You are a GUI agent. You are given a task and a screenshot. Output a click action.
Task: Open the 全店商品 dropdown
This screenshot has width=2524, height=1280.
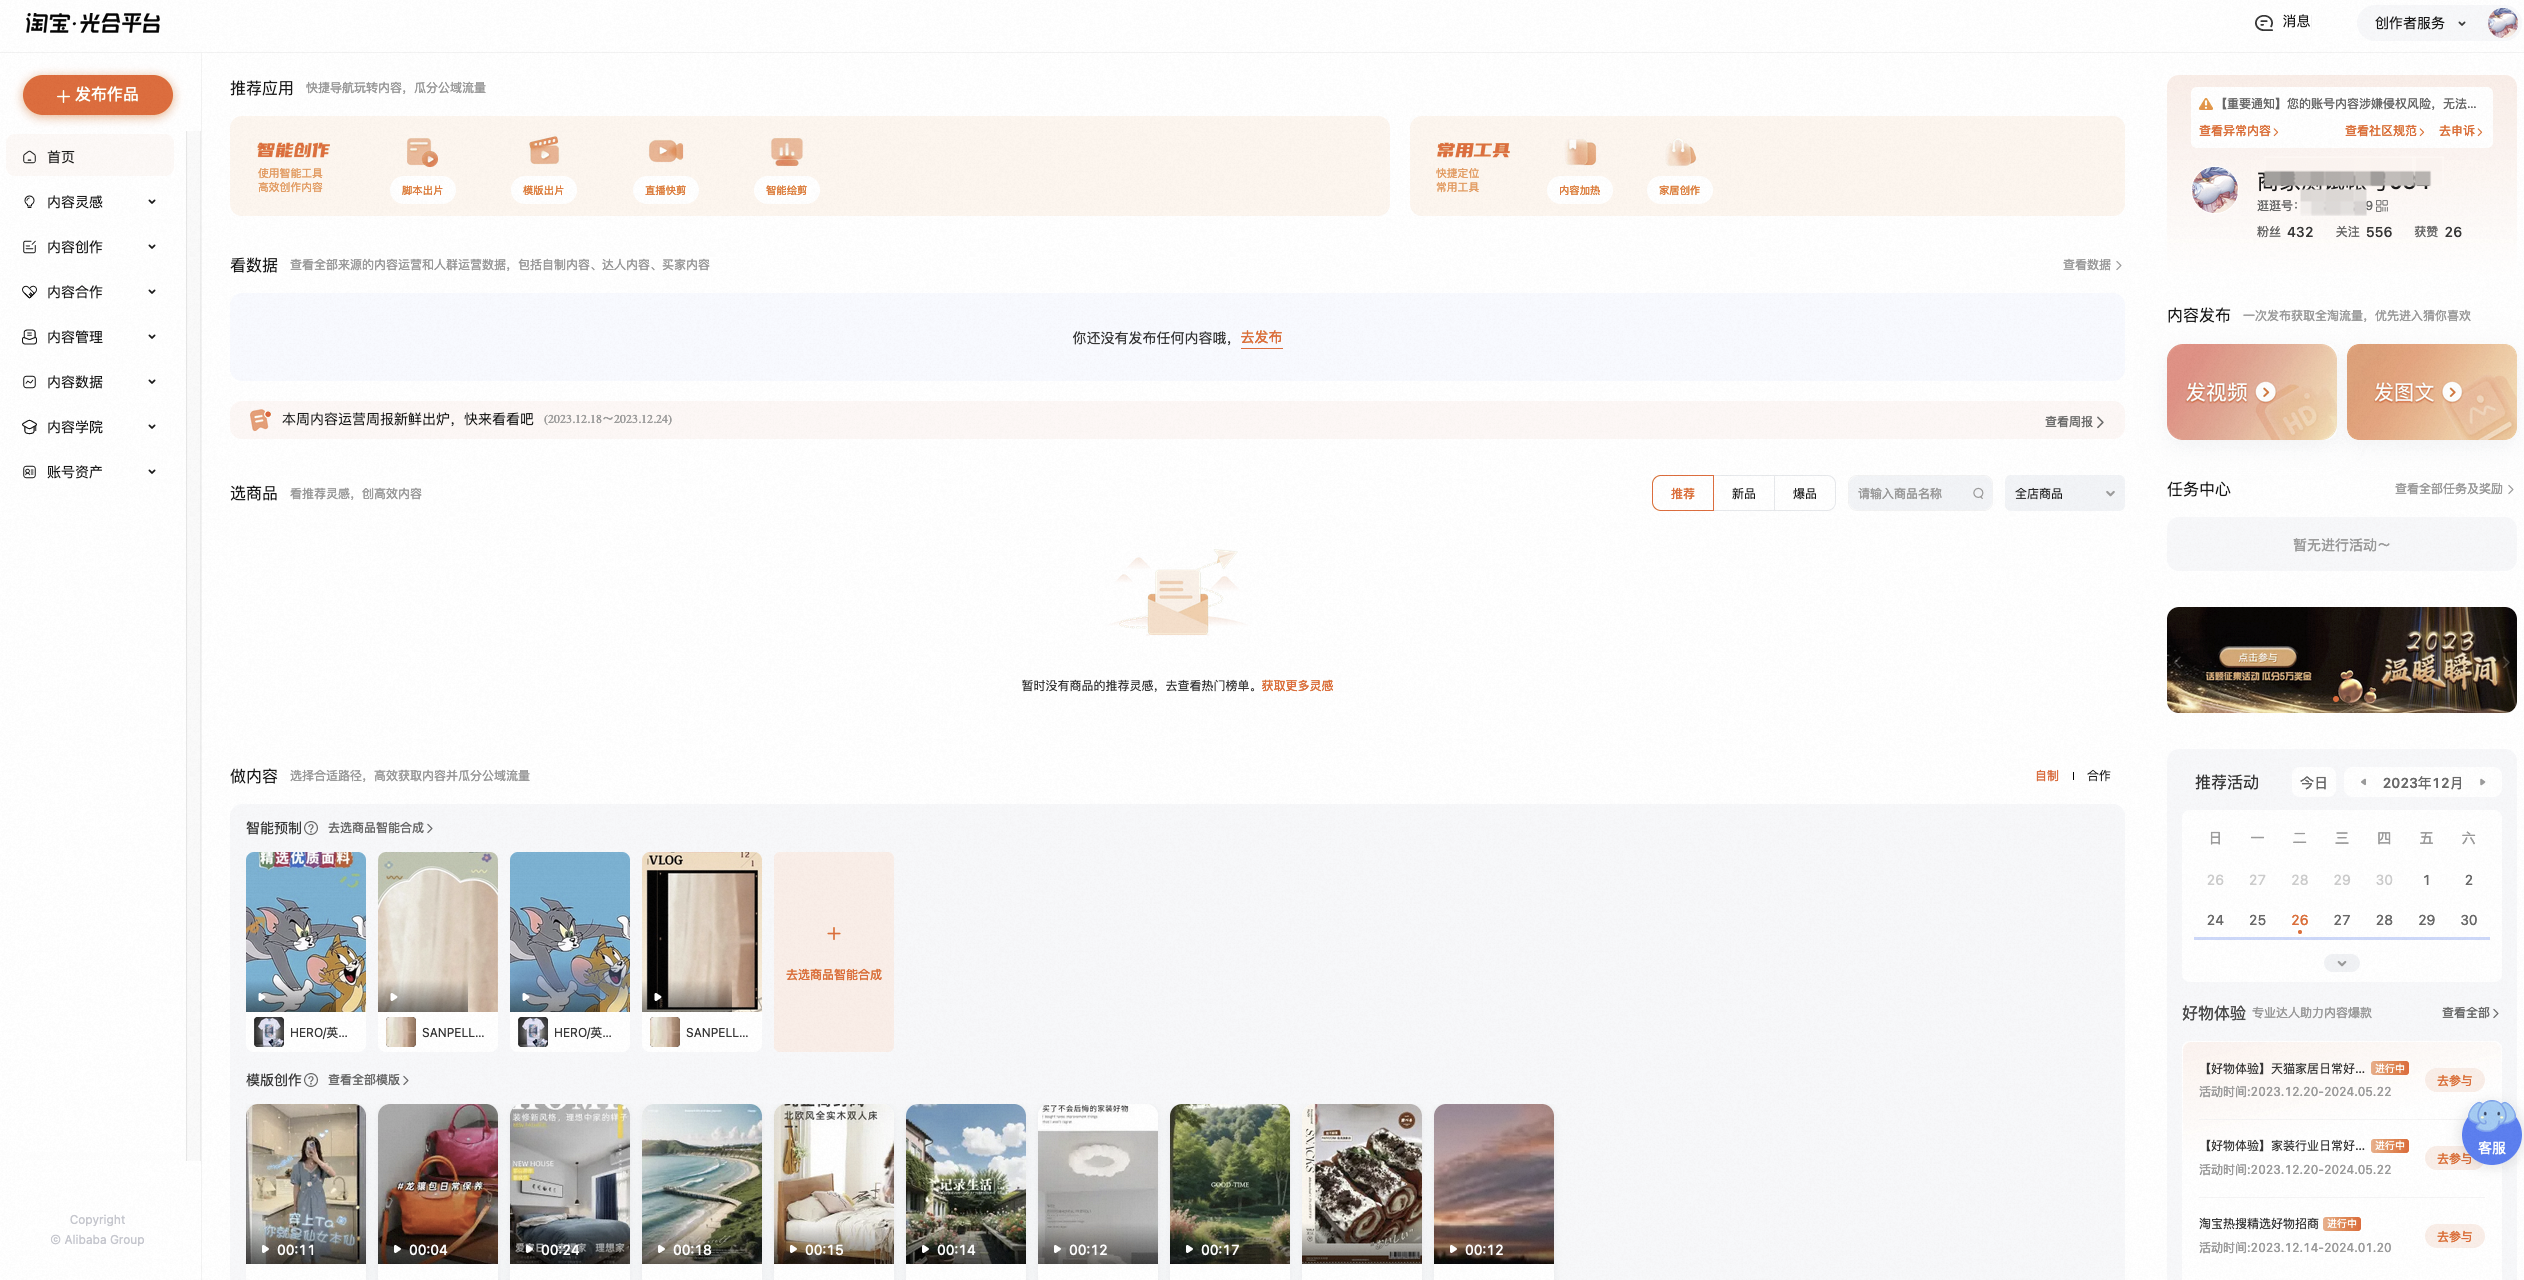tap(2064, 493)
